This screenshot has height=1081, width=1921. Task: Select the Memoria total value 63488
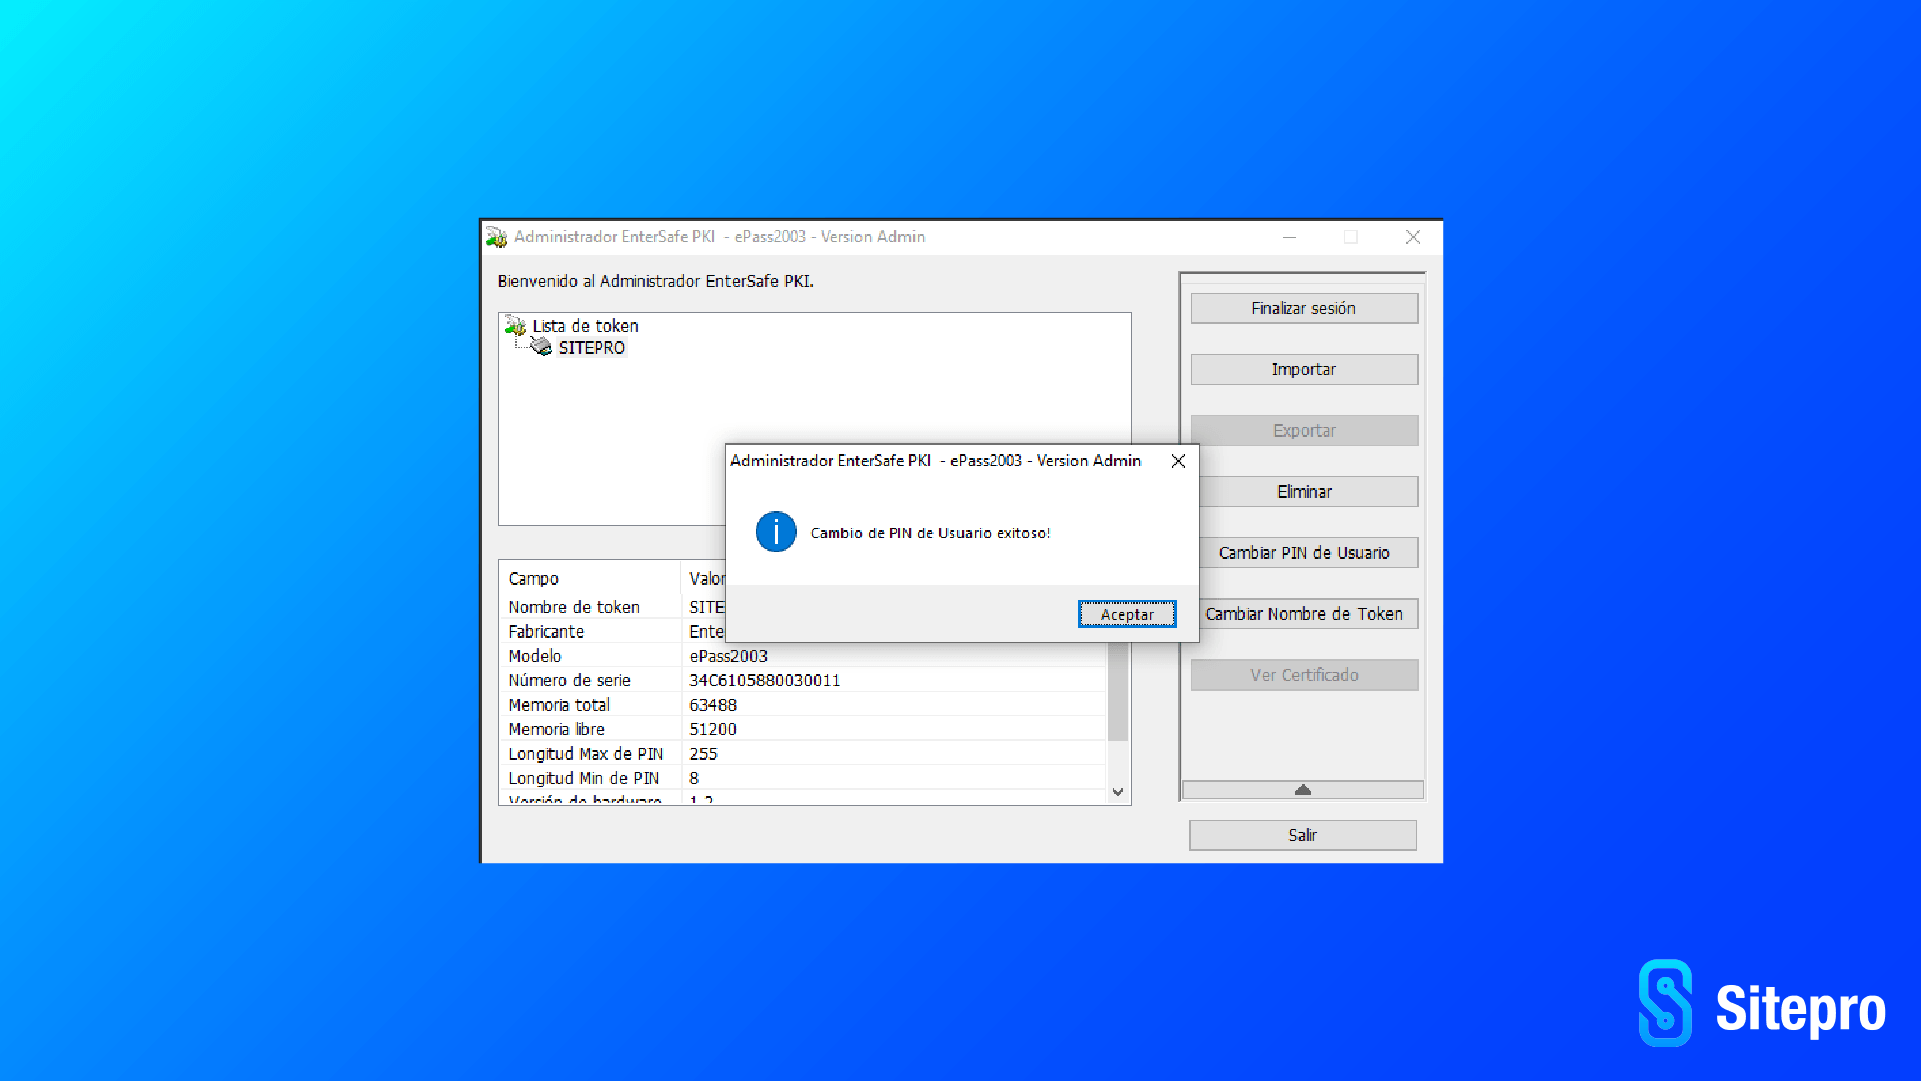(x=713, y=705)
